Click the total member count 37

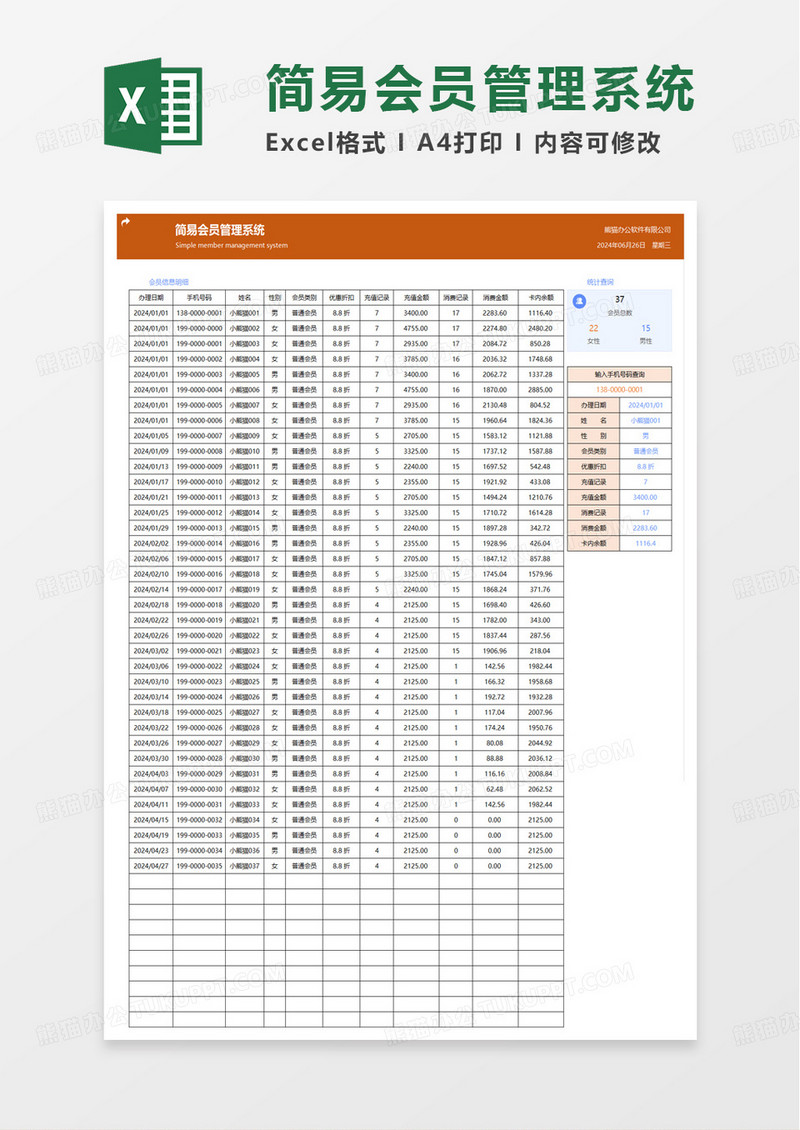click(x=620, y=300)
